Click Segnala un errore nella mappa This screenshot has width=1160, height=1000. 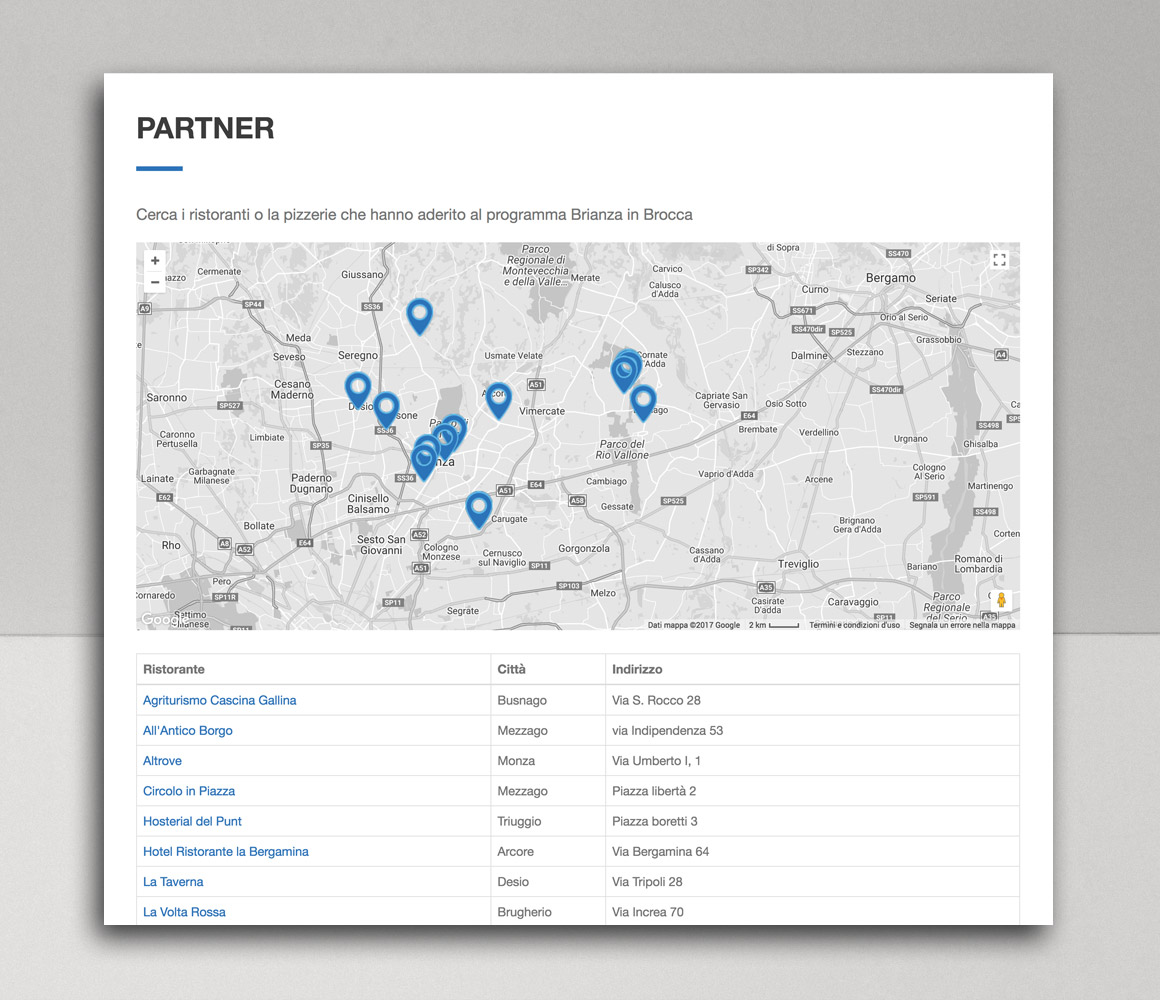coord(962,625)
